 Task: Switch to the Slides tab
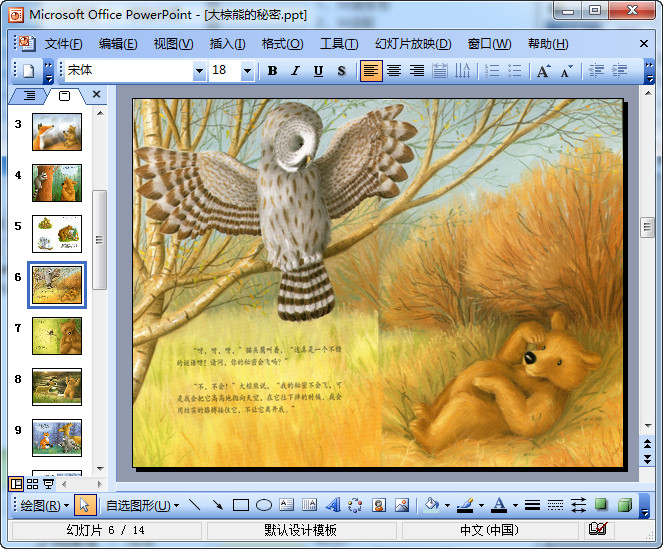[64, 96]
